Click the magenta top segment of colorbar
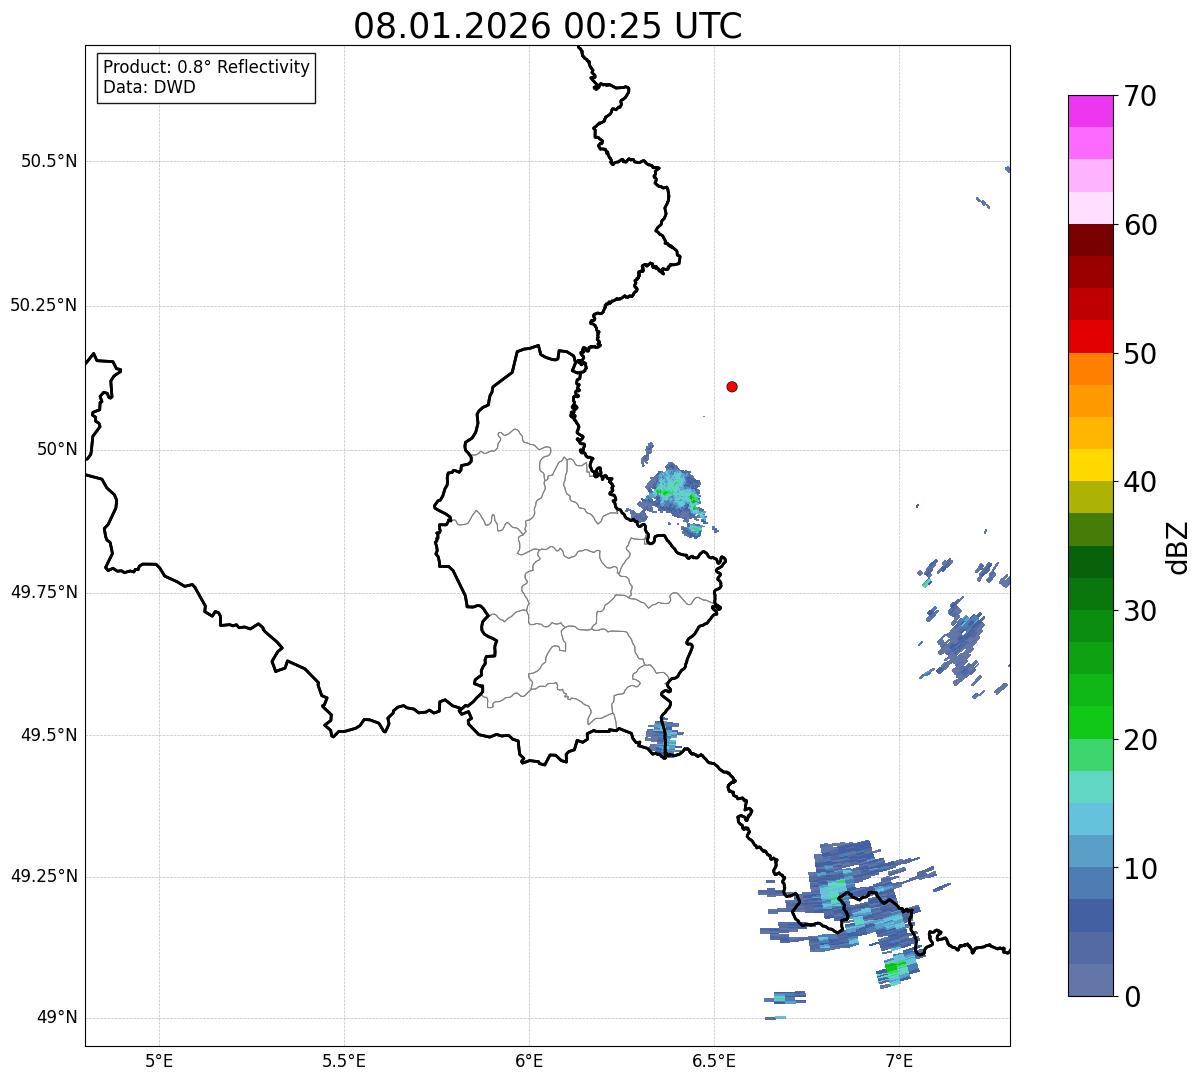 pos(1090,111)
